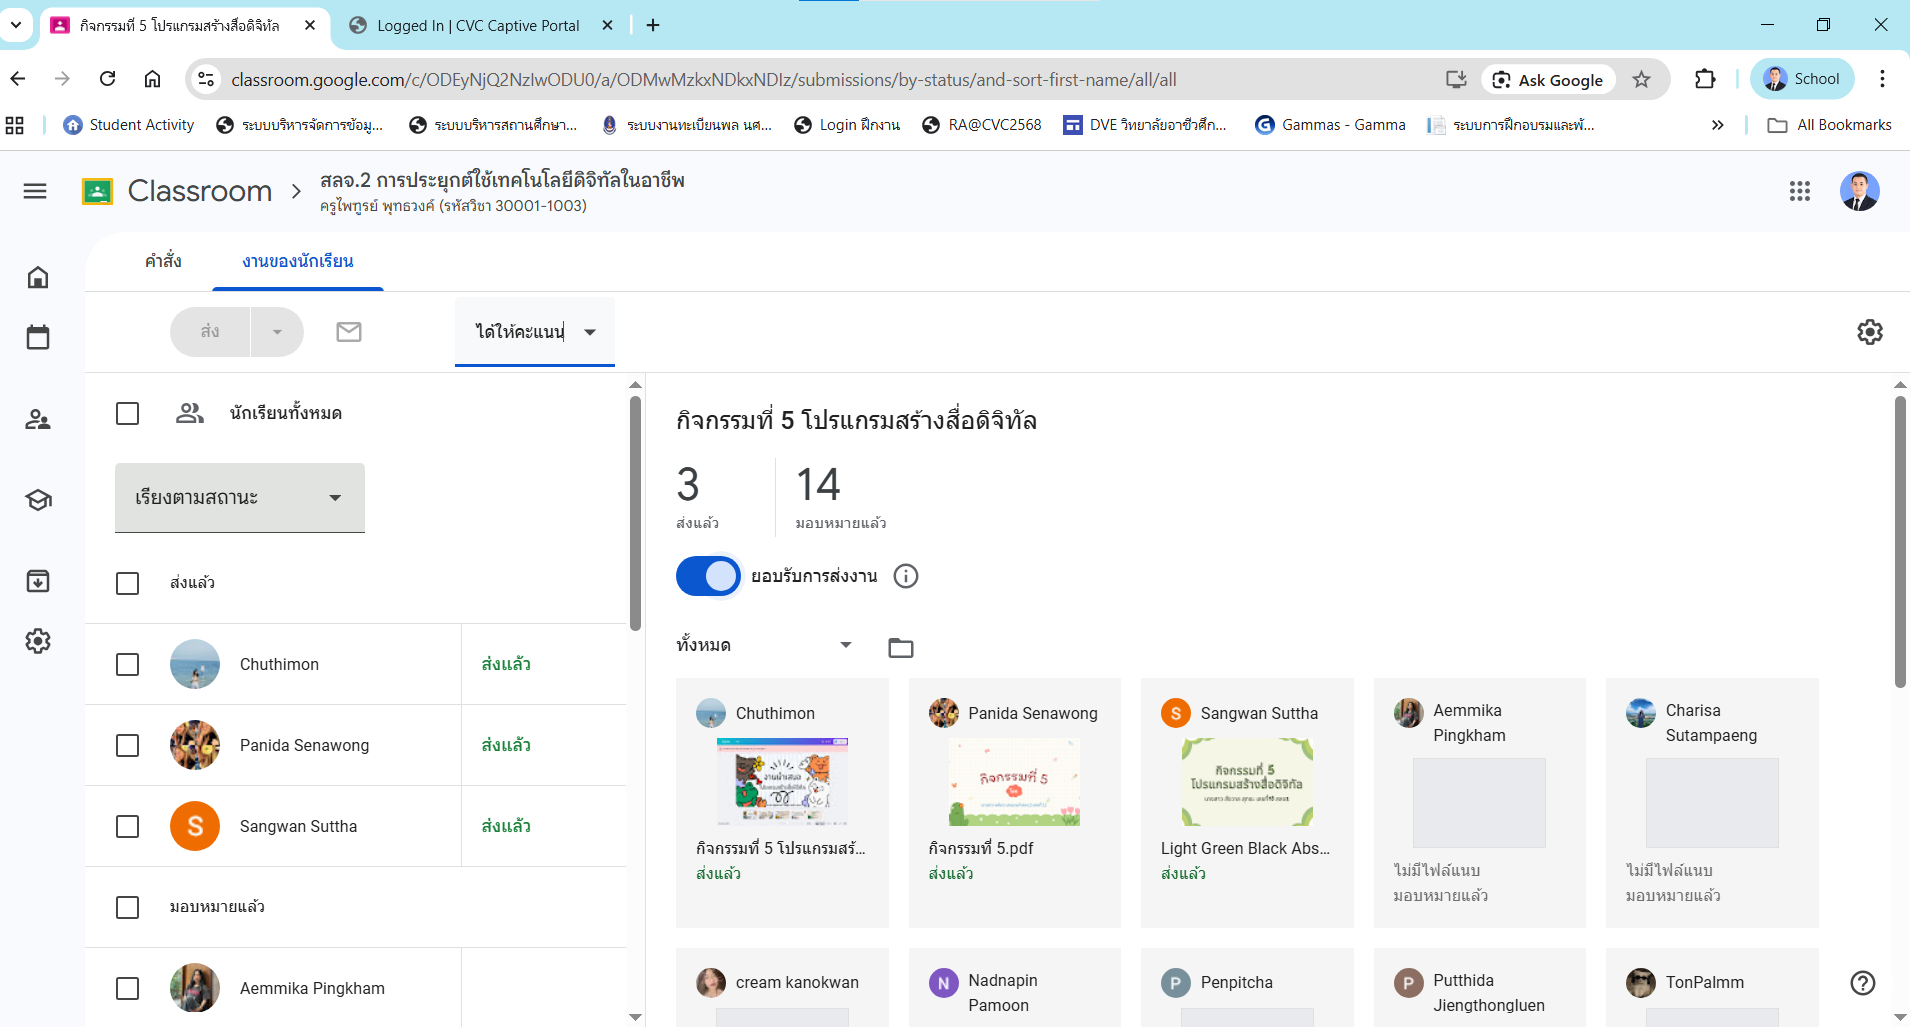Open sidebar settings gear
This screenshot has height=1027, width=1910.
38,641
